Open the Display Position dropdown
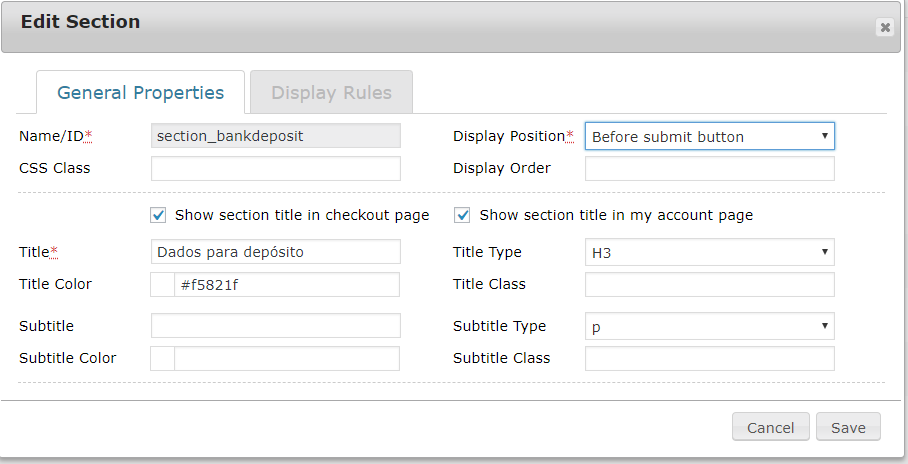Image resolution: width=908 pixels, height=464 pixels. [709, 137]
